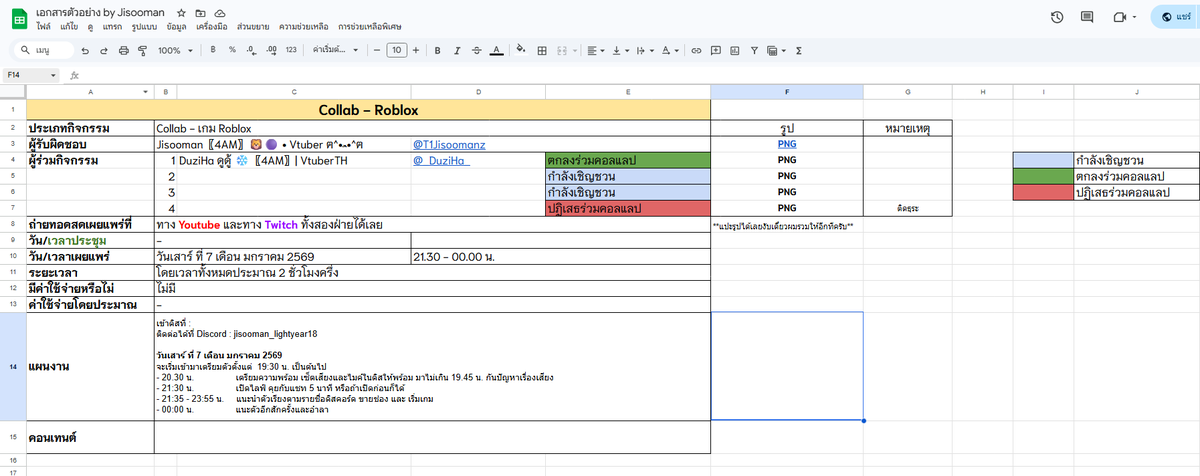Viewport: 1200px width, 476px height.
Task: Select the red ปฏิเสธร่วมคอลแลป cell in column E
Action: [x=628, y=208]
